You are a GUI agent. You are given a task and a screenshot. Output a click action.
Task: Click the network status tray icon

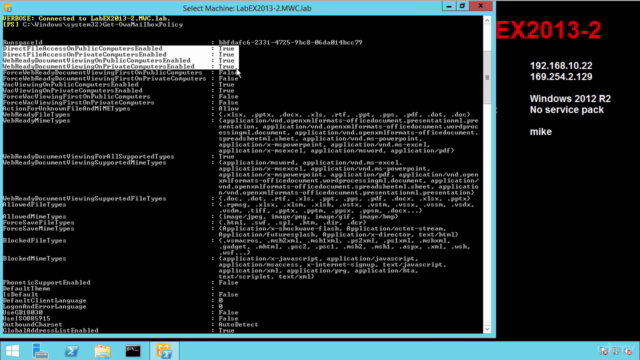point(616,351)
